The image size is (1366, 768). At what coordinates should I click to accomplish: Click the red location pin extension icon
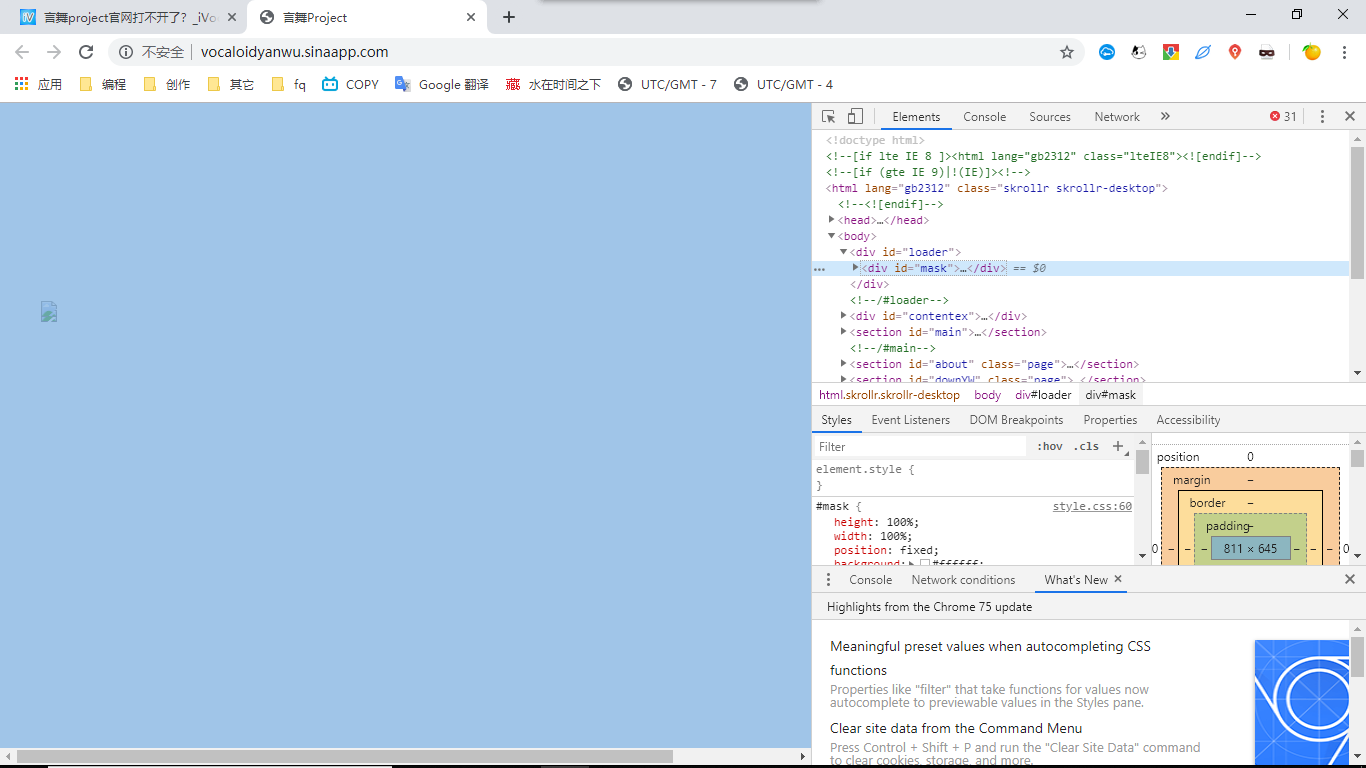tap(1235, 52)
